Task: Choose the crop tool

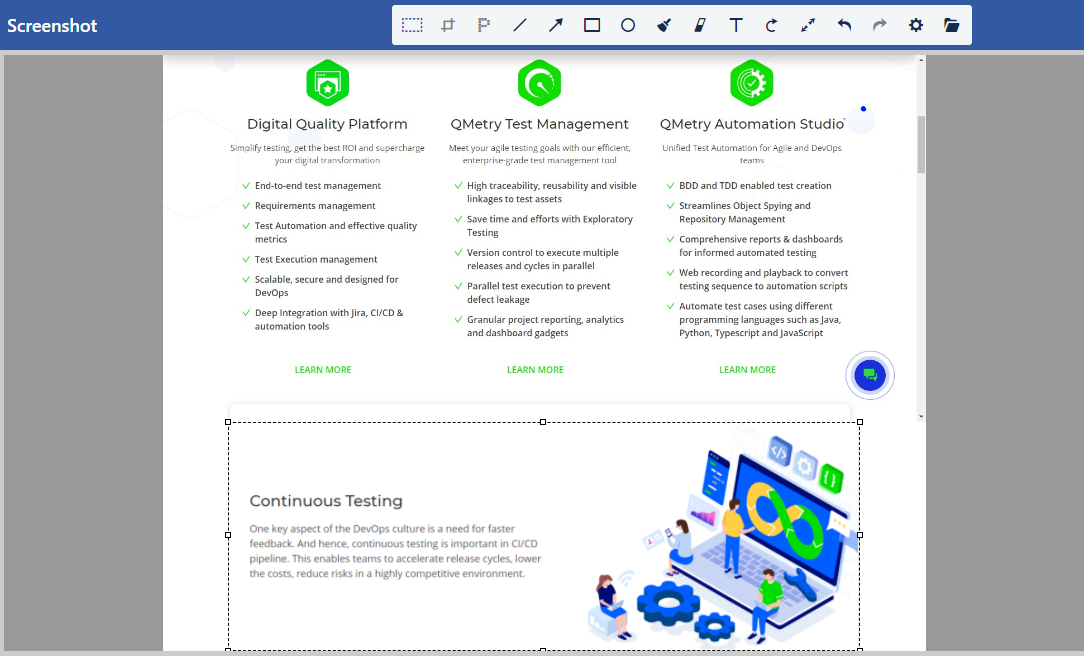Action: (x=448, y=25)
